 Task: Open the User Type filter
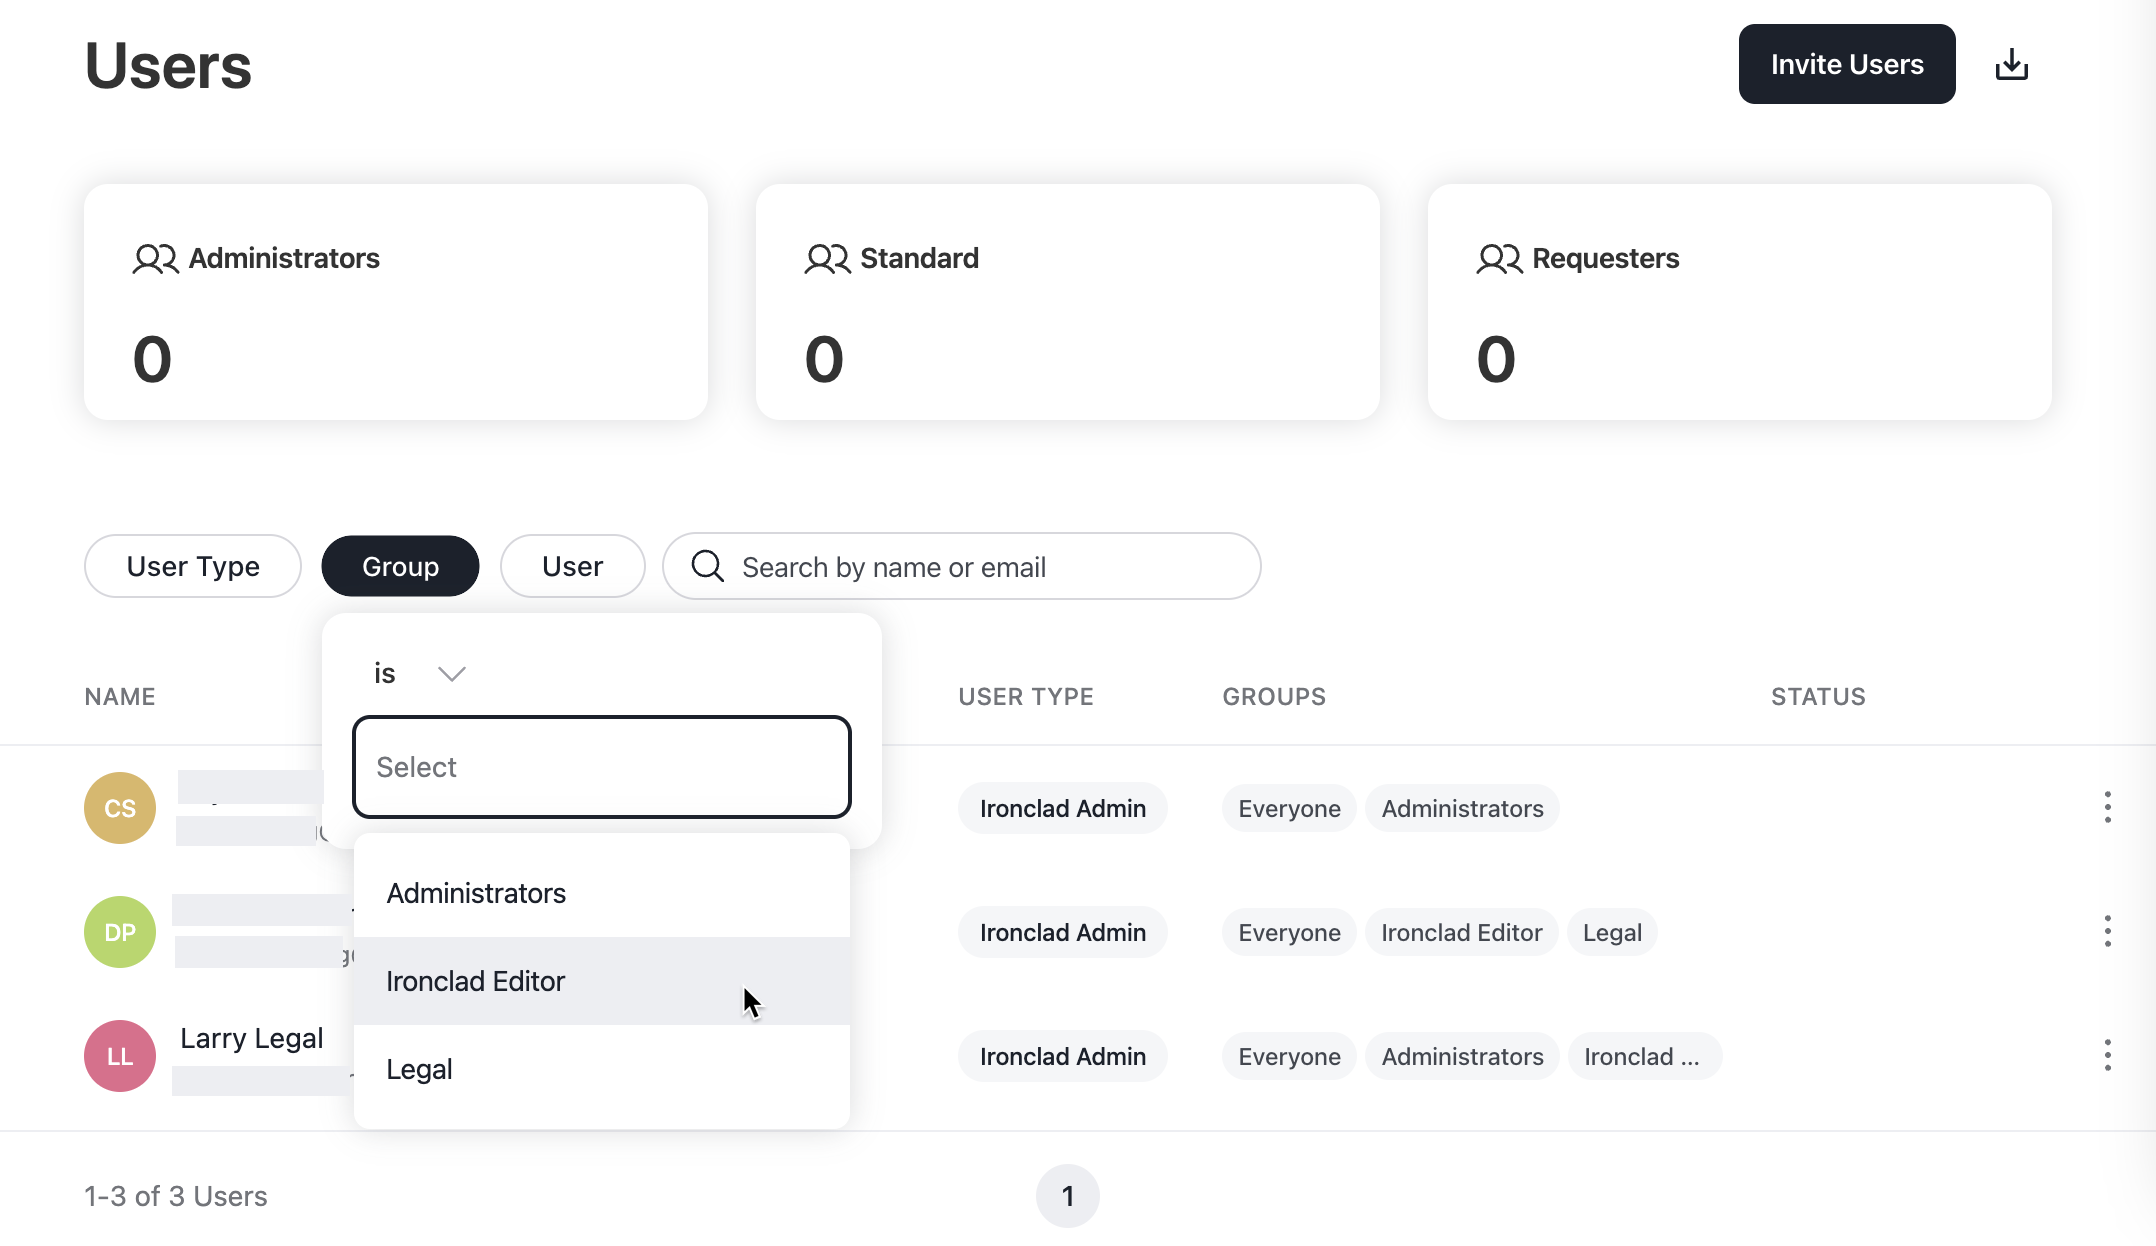193,566
